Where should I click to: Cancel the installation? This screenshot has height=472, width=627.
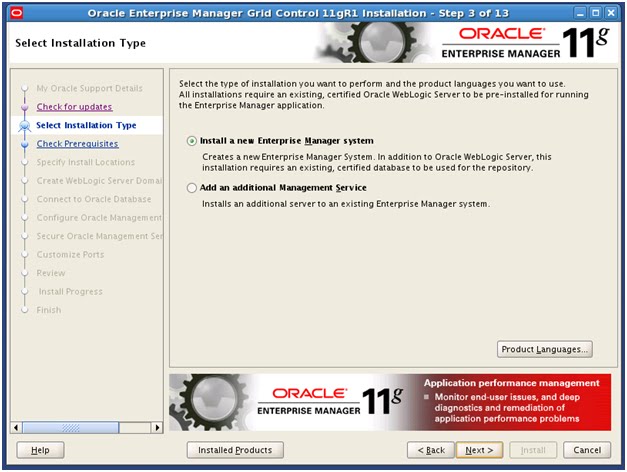587,450
